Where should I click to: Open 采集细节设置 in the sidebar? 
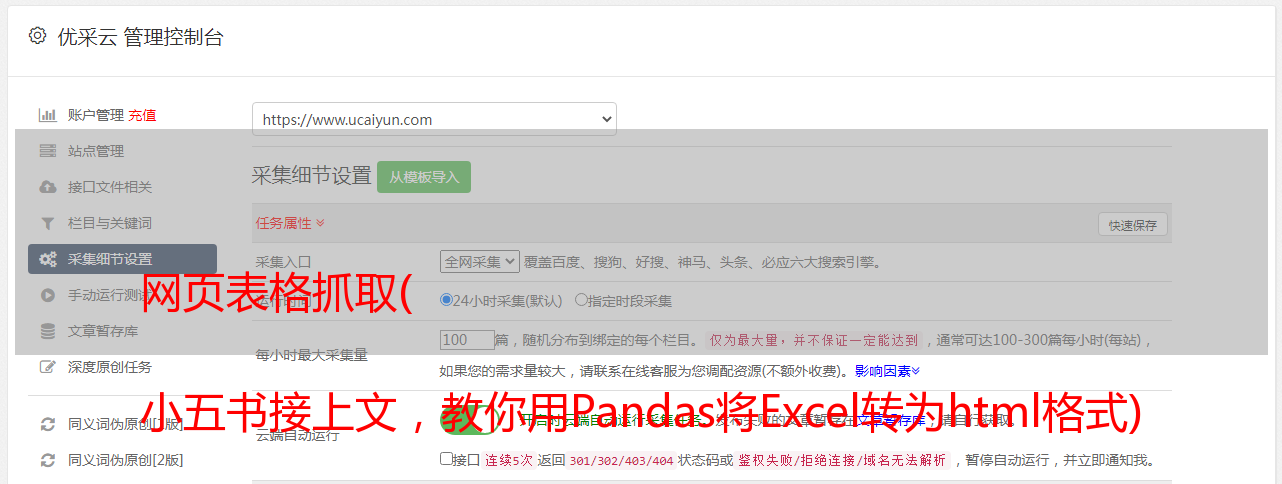(x=122, y=259)
